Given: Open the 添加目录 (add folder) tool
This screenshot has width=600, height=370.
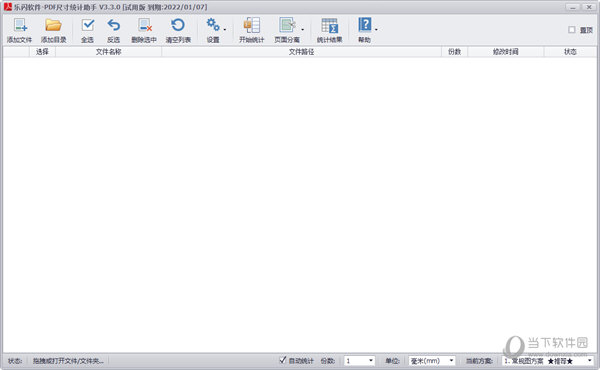Looking at the screenshot, I should 54,30.
